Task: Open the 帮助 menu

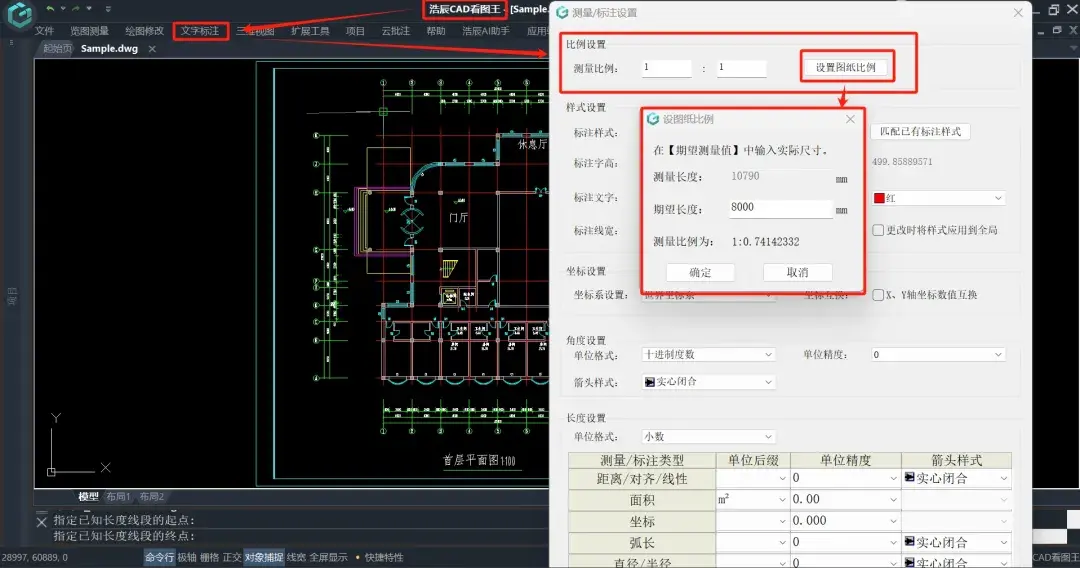Action: [436, 31]
